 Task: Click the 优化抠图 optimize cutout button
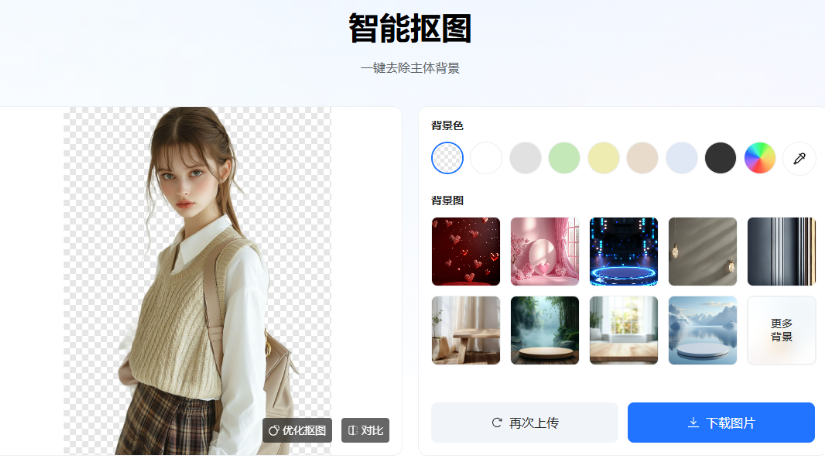click(x=297, y=431)
